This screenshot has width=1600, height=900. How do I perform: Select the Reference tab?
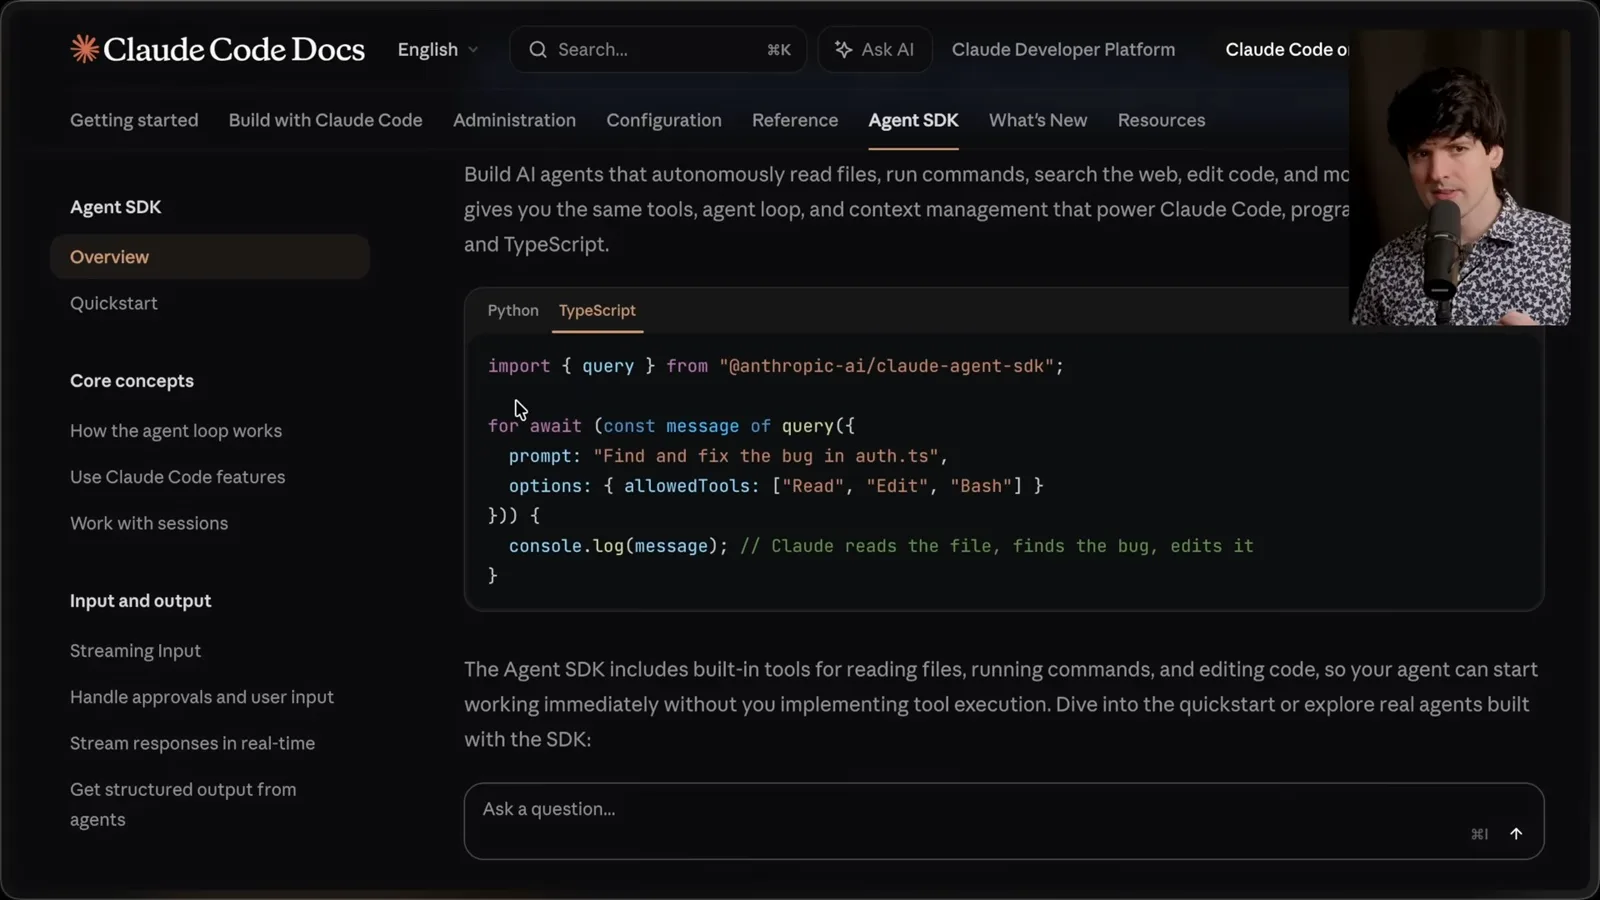coord(795,120)
